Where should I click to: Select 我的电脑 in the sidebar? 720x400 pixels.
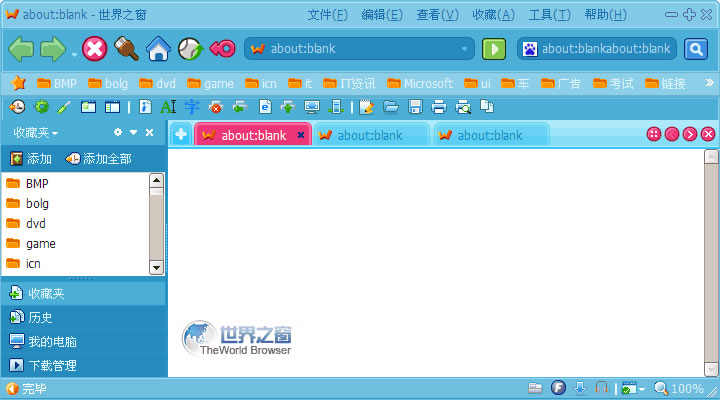point(83,341)
